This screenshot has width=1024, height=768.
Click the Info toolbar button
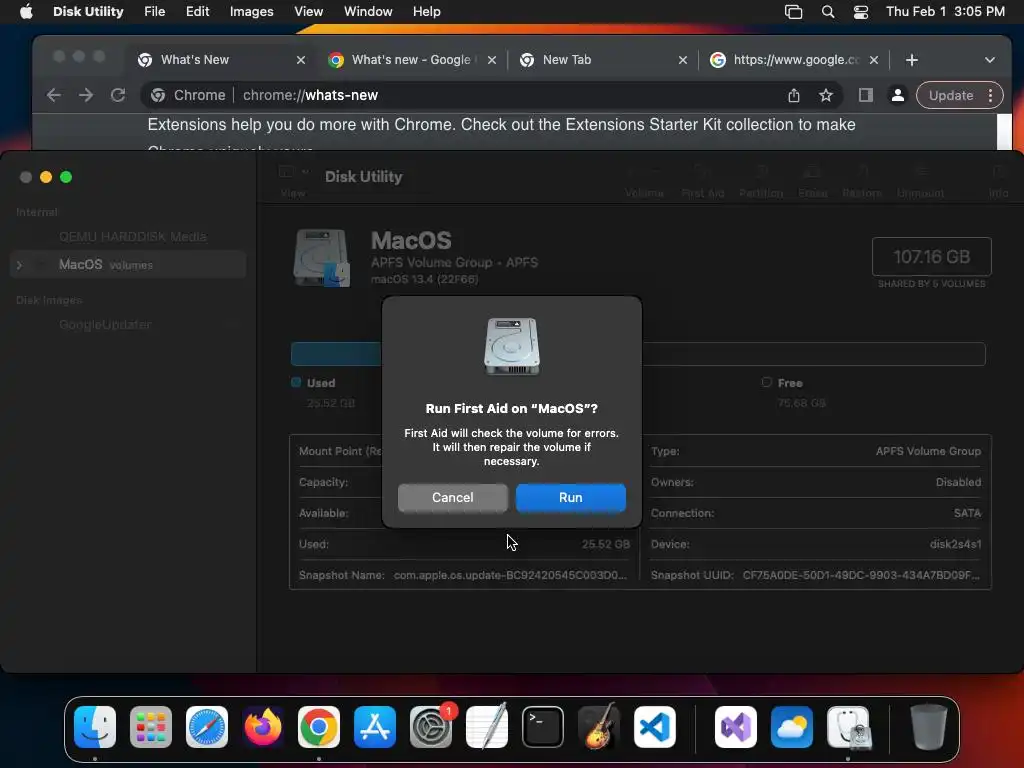click(x=998, y=180)
